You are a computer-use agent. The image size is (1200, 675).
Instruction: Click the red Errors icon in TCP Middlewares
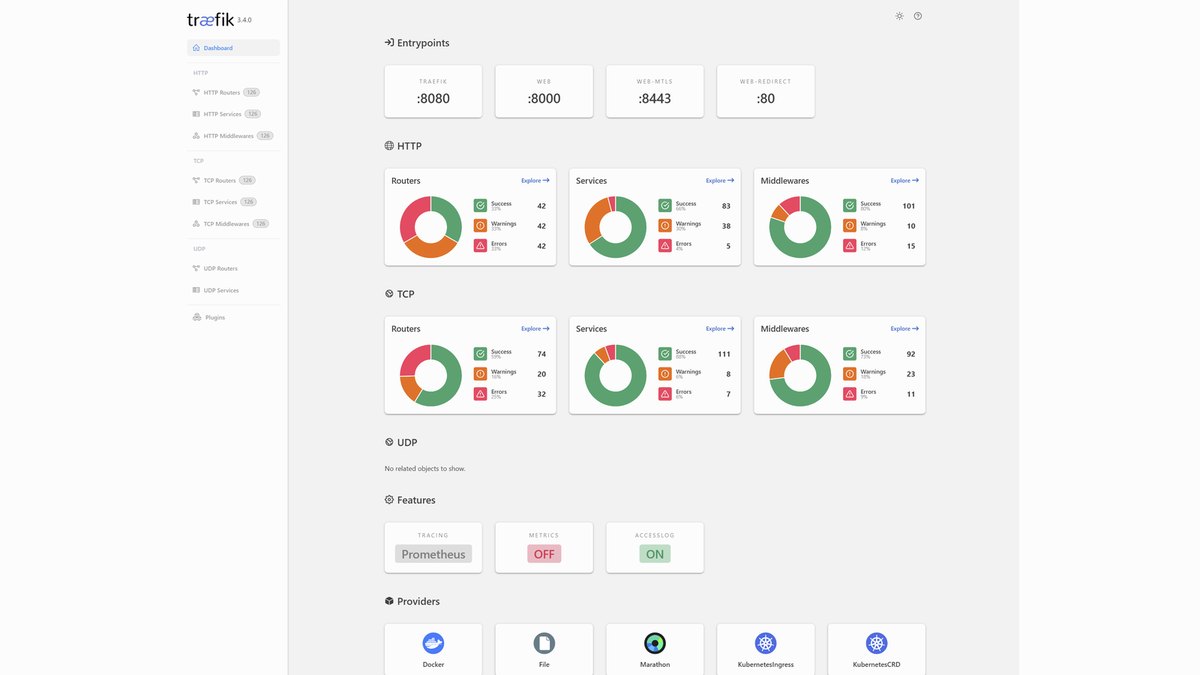pyautogui.click(x=849, y=394)
